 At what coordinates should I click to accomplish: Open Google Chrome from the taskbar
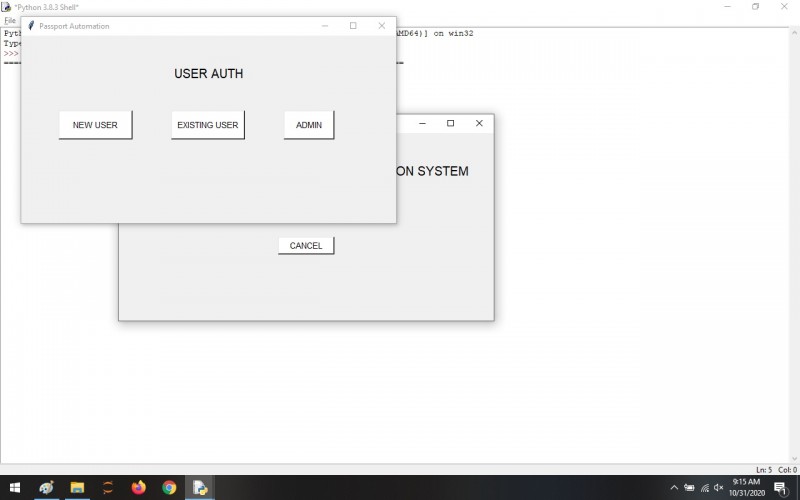pyautogui.click(x=169, y=488)
